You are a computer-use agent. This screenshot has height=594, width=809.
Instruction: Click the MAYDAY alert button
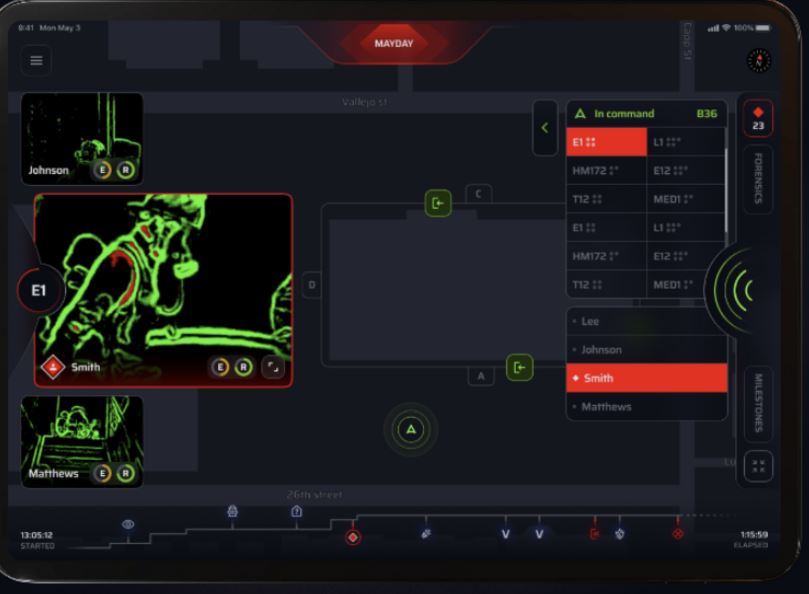pyautogui.click(x=394, y=44)
